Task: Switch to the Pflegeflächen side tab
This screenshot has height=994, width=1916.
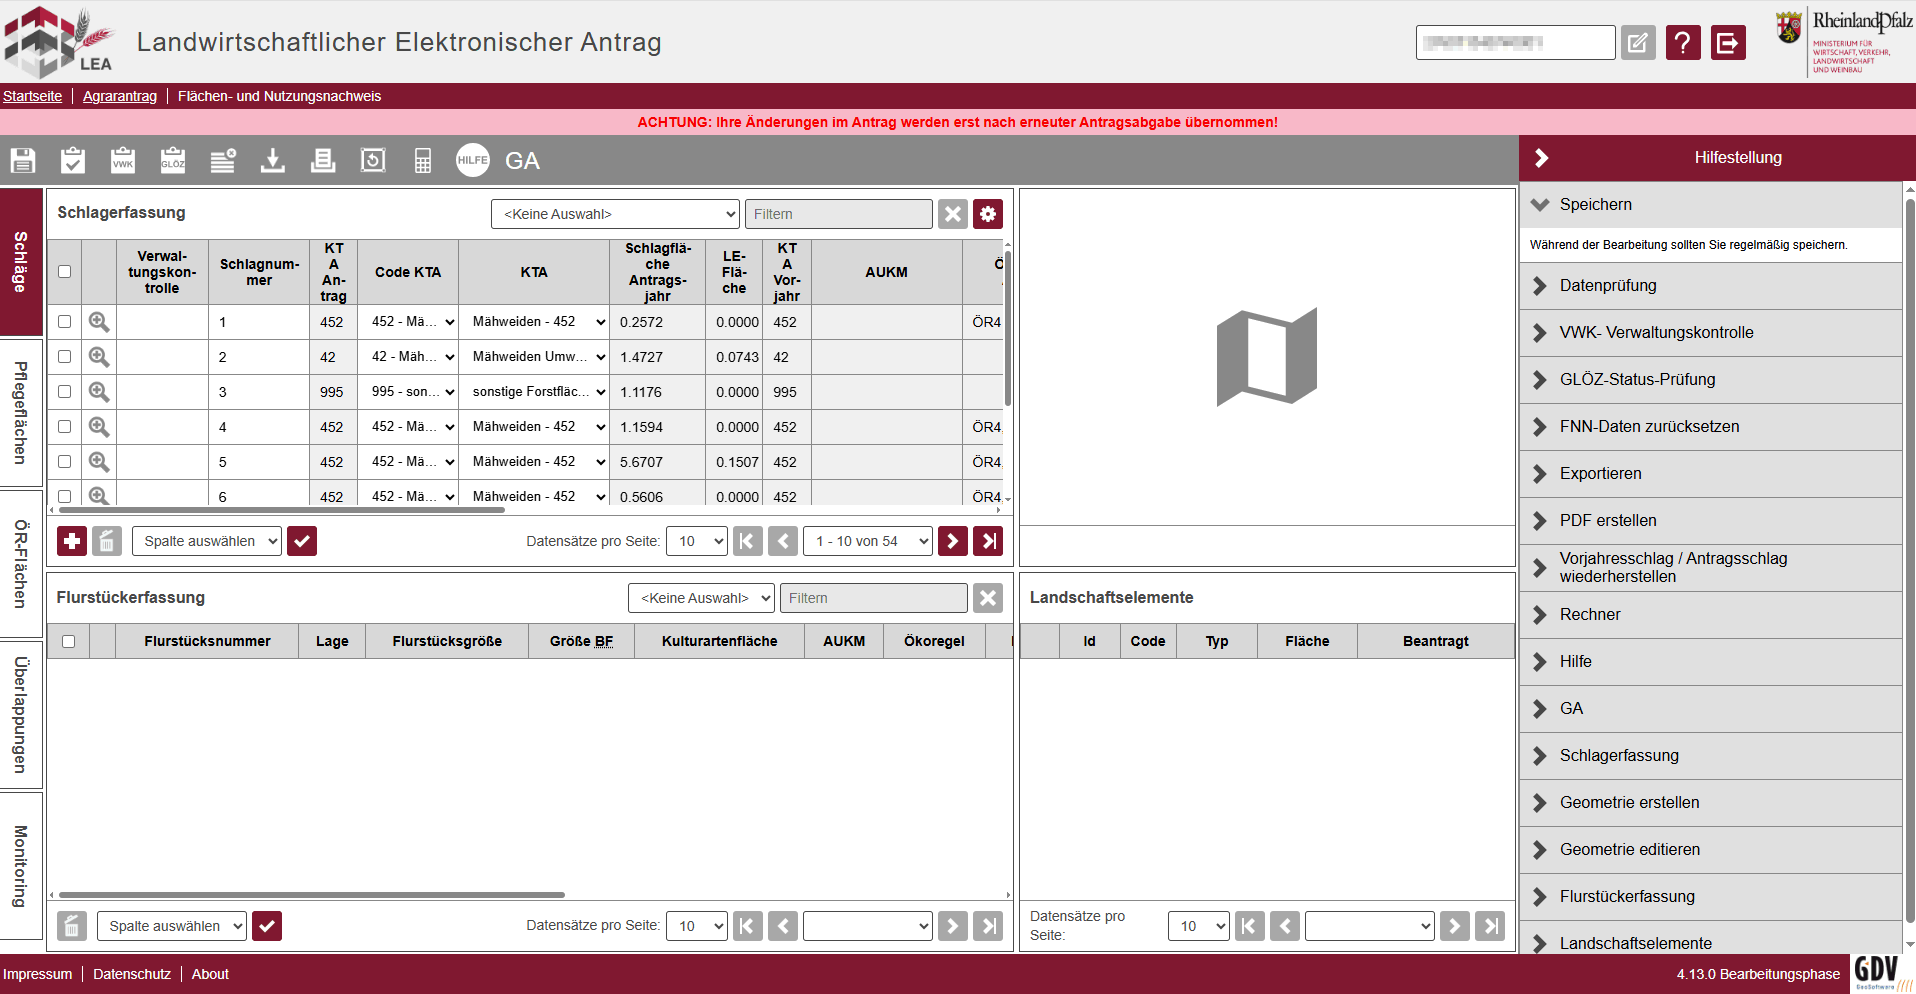Action: pos(21,413)
